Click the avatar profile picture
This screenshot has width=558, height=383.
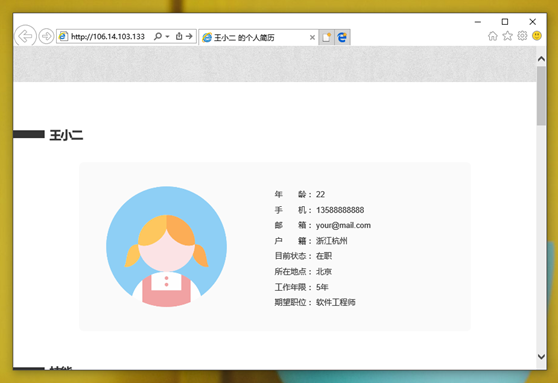(166, 247)
